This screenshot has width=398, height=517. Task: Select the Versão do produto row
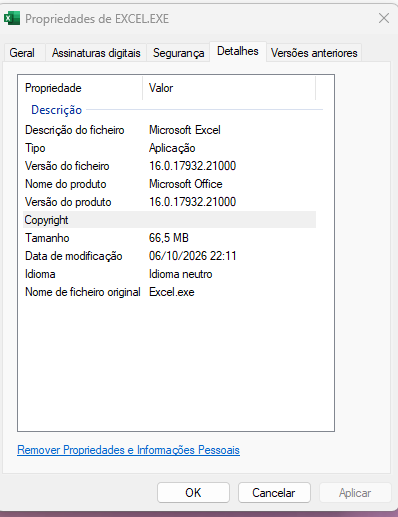pyautogui.click(x=169, y=202)
